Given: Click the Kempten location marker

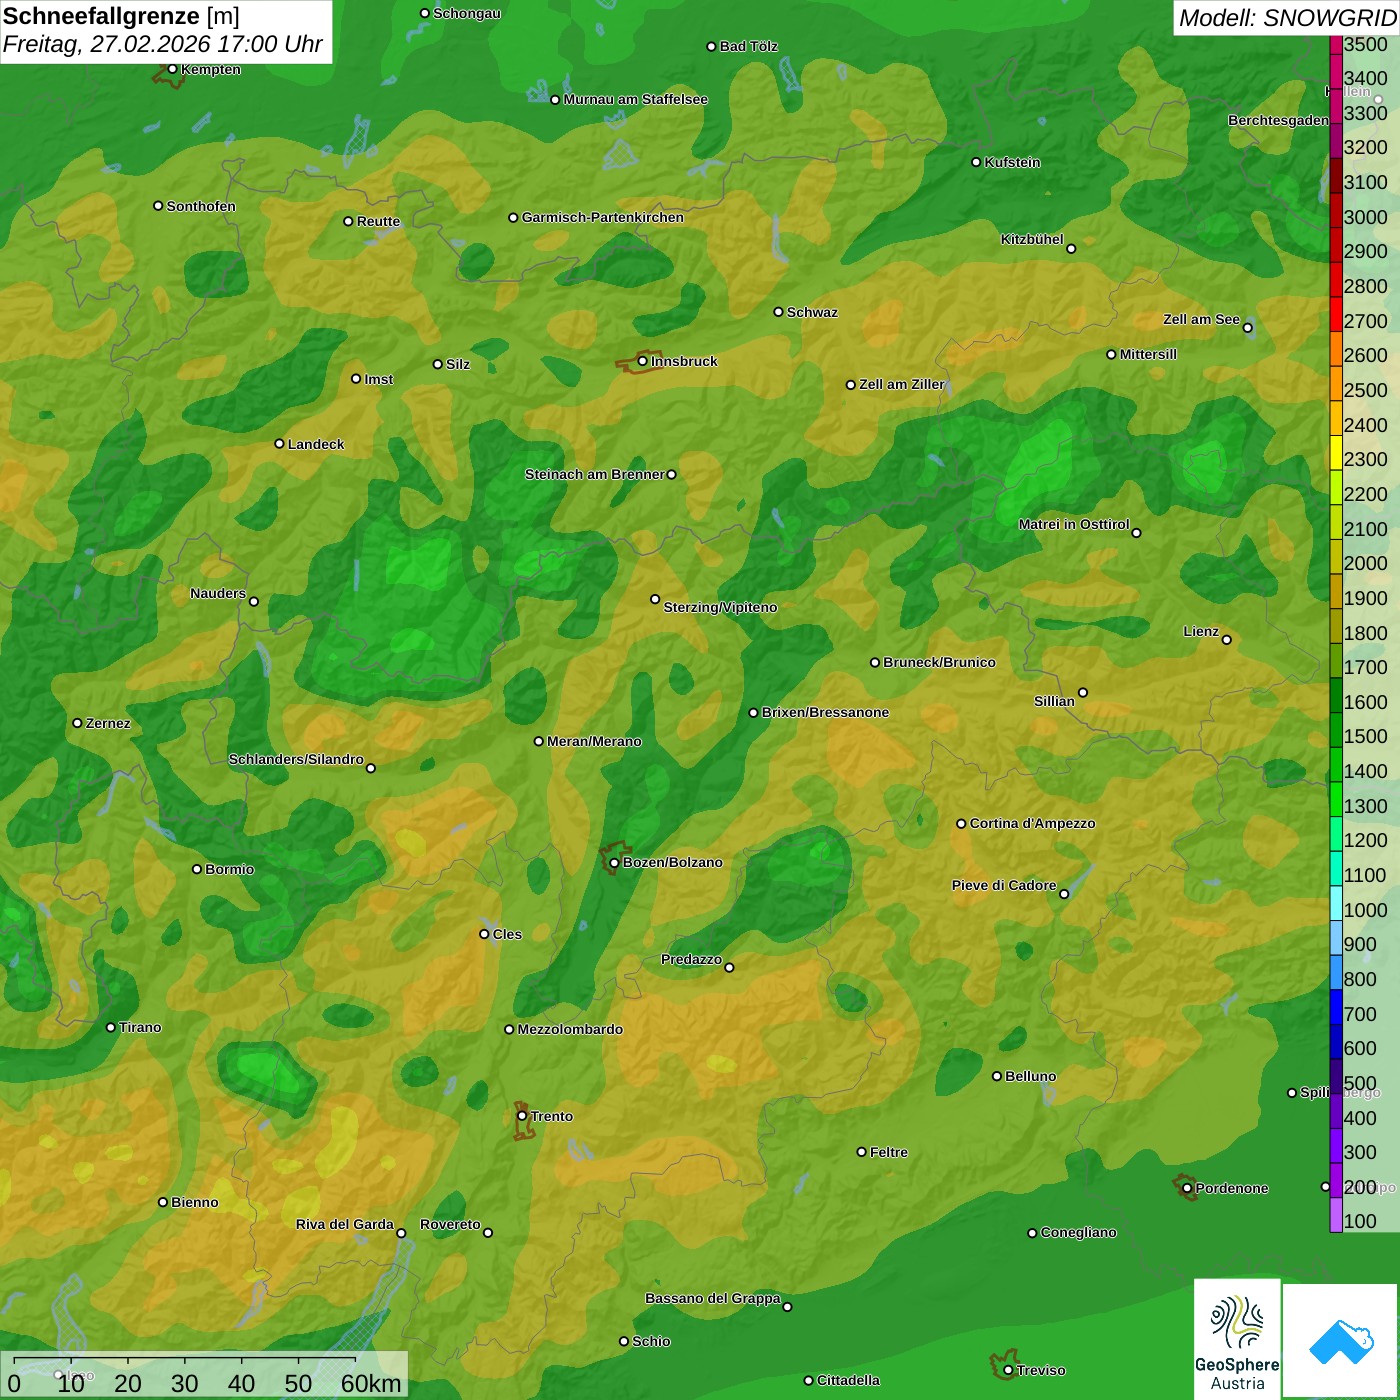Looking at the screenshot, I should click(x=172, y=69).
